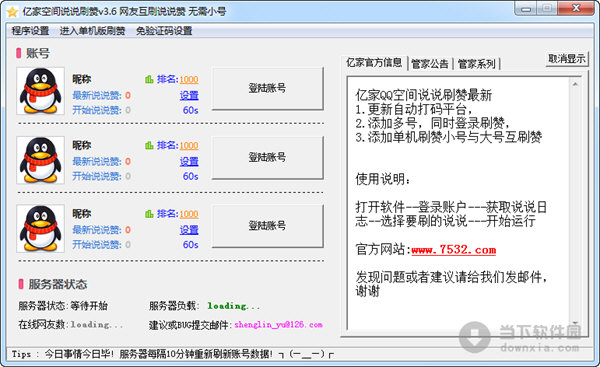Switch to the 管家公告 tab
This screenshot has height=367, width=600.
(x=429, y=64)
